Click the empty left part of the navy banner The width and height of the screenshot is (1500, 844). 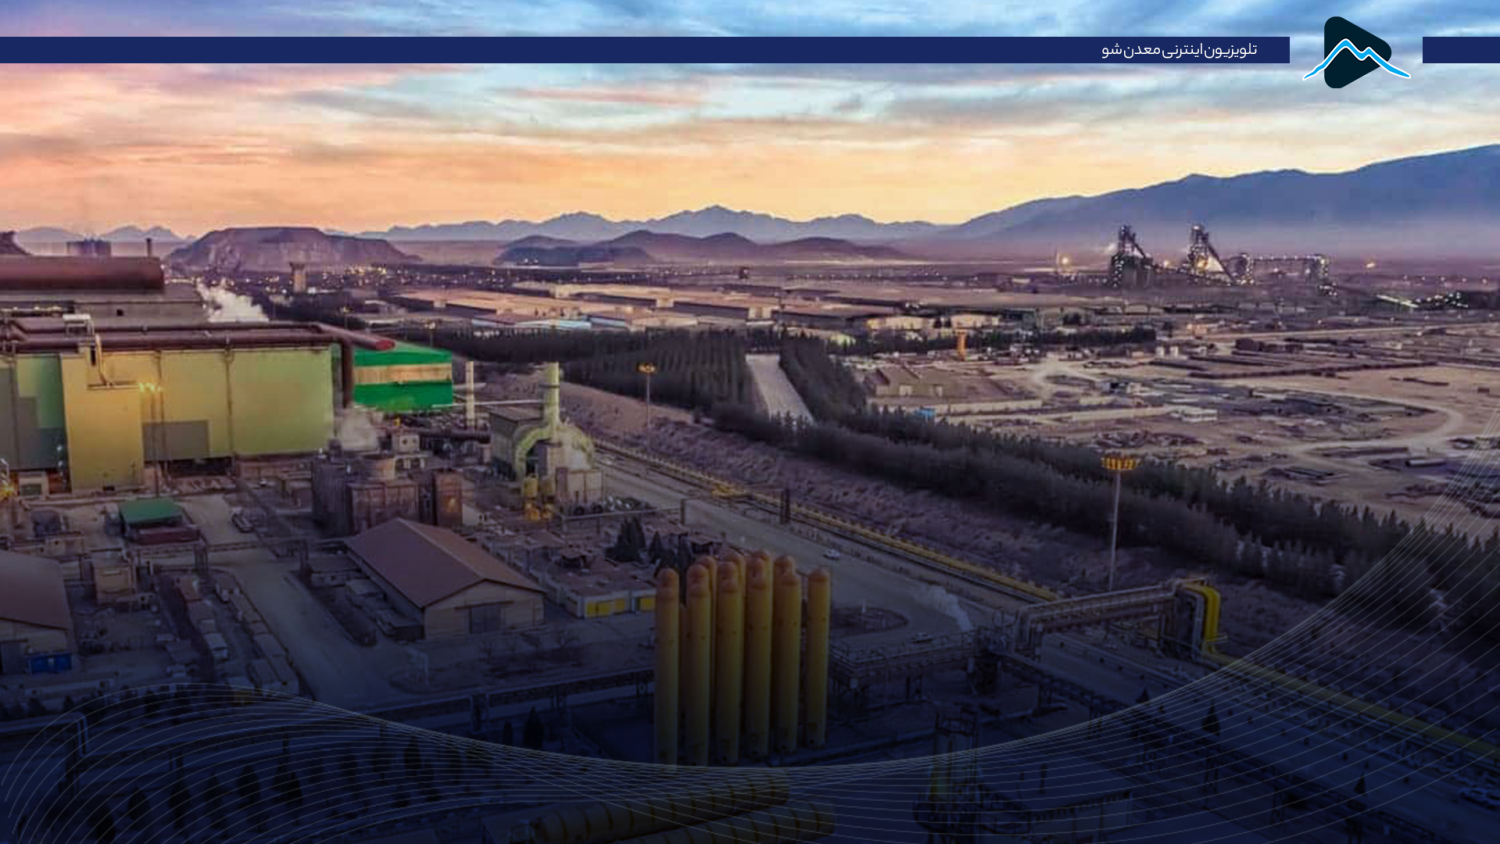(400, 50)
